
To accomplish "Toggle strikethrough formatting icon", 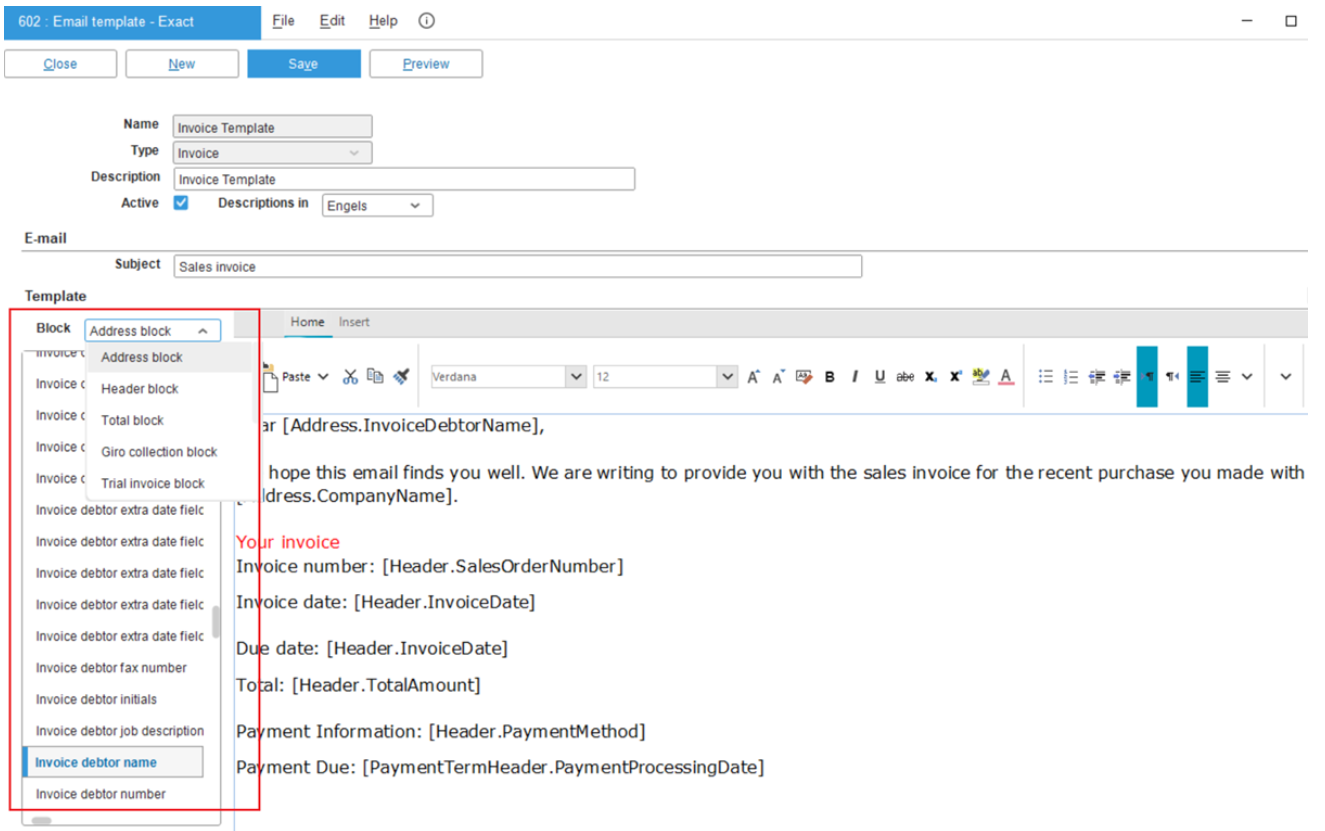I will click(x=905, y=377).
